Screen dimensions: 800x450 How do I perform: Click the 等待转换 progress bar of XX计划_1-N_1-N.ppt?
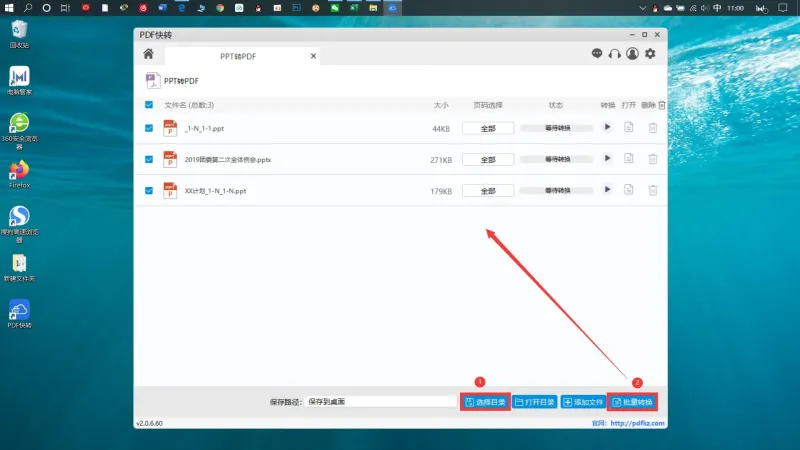(557, 190)
